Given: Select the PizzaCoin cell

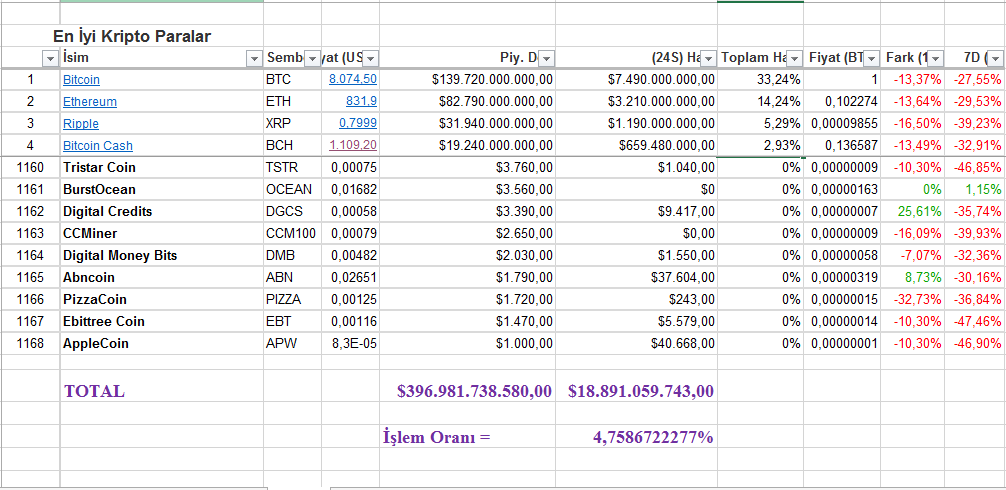Looking at the screenshot, I should pyautogui.click(x=162, y=299).
